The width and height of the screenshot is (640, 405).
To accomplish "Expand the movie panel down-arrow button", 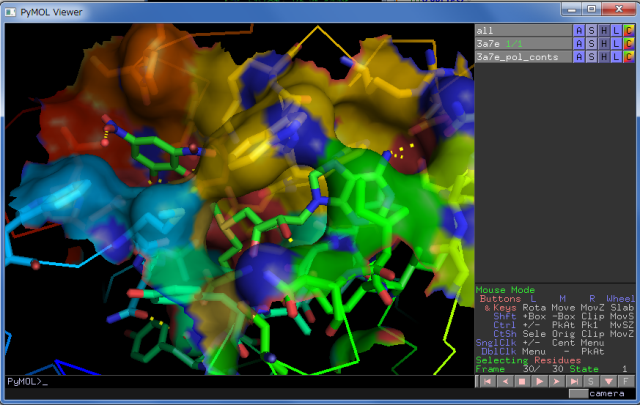I will pyautogui.click(x=607, y=381).
